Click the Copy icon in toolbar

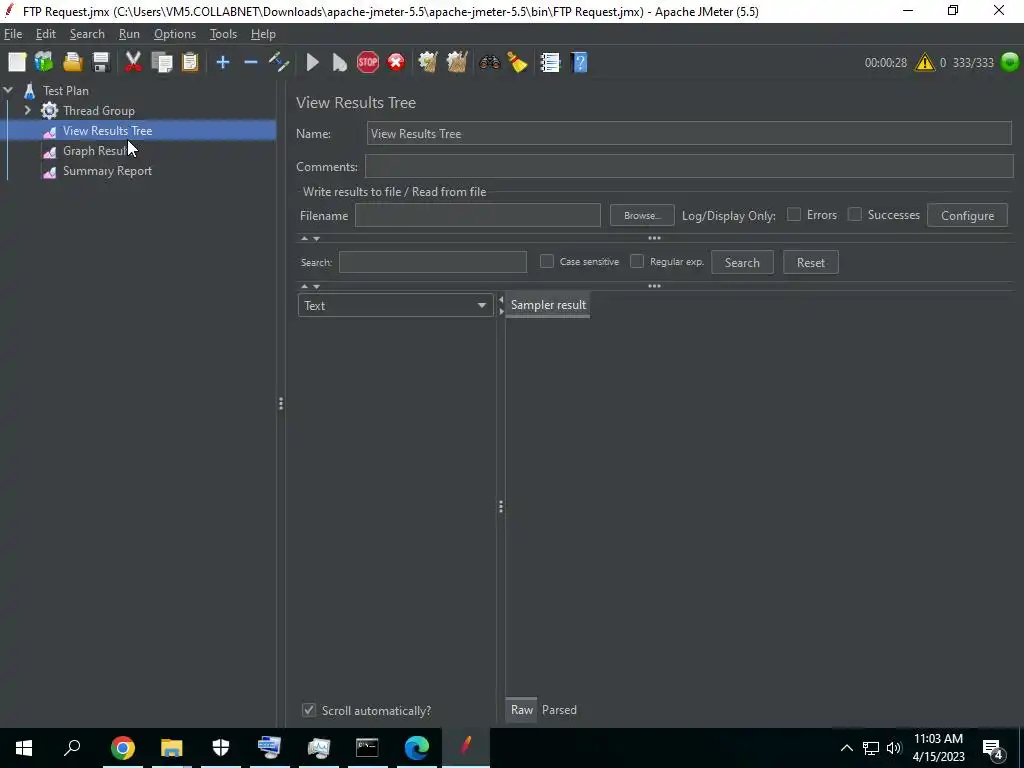coord(161,62)
